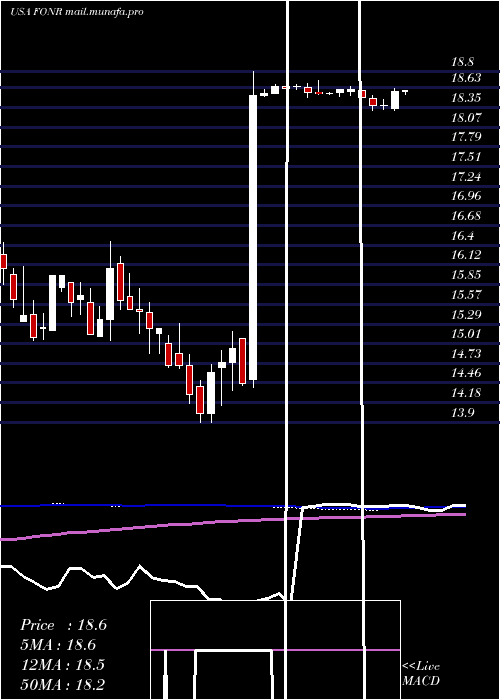Image resolution: width=500 pixels, height=700 pixels.
Task: Click the 17.79 price axis label
Action: [x=466, y=137]
